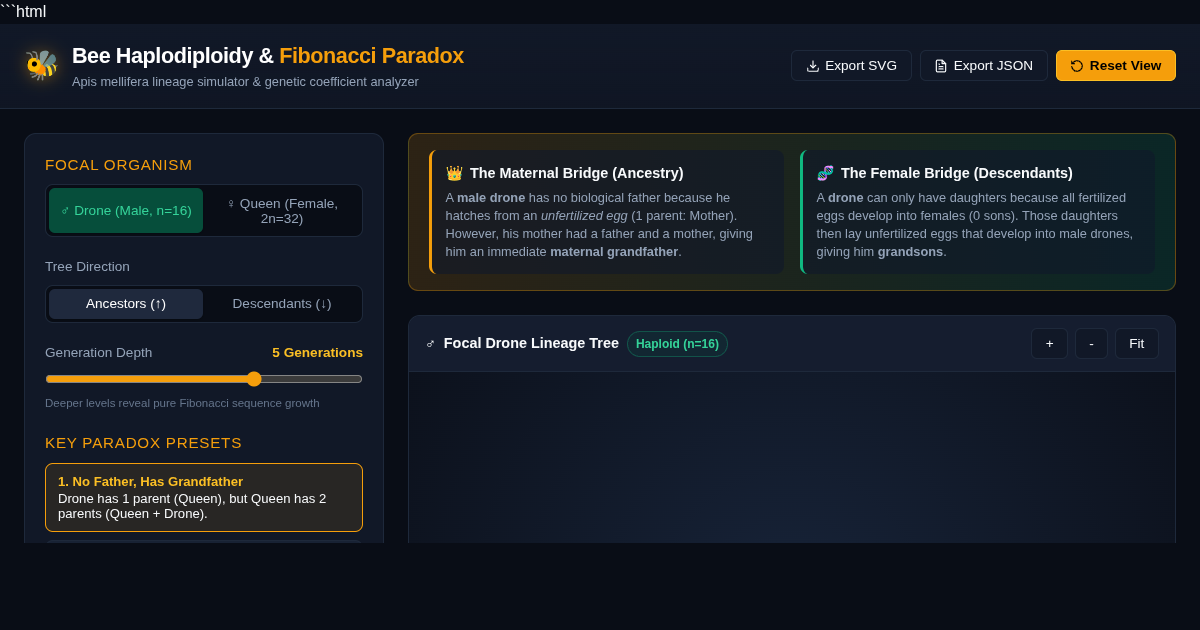Switch tree direction to Ancestors
The height and width of the screenshot is (630, 1200).
pos(126,304)
